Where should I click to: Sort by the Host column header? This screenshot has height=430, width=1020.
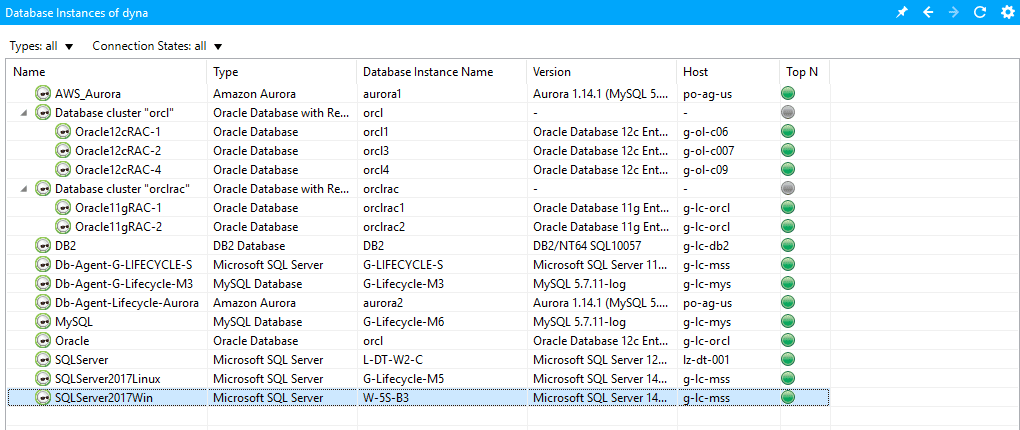[x=727, y=72]
